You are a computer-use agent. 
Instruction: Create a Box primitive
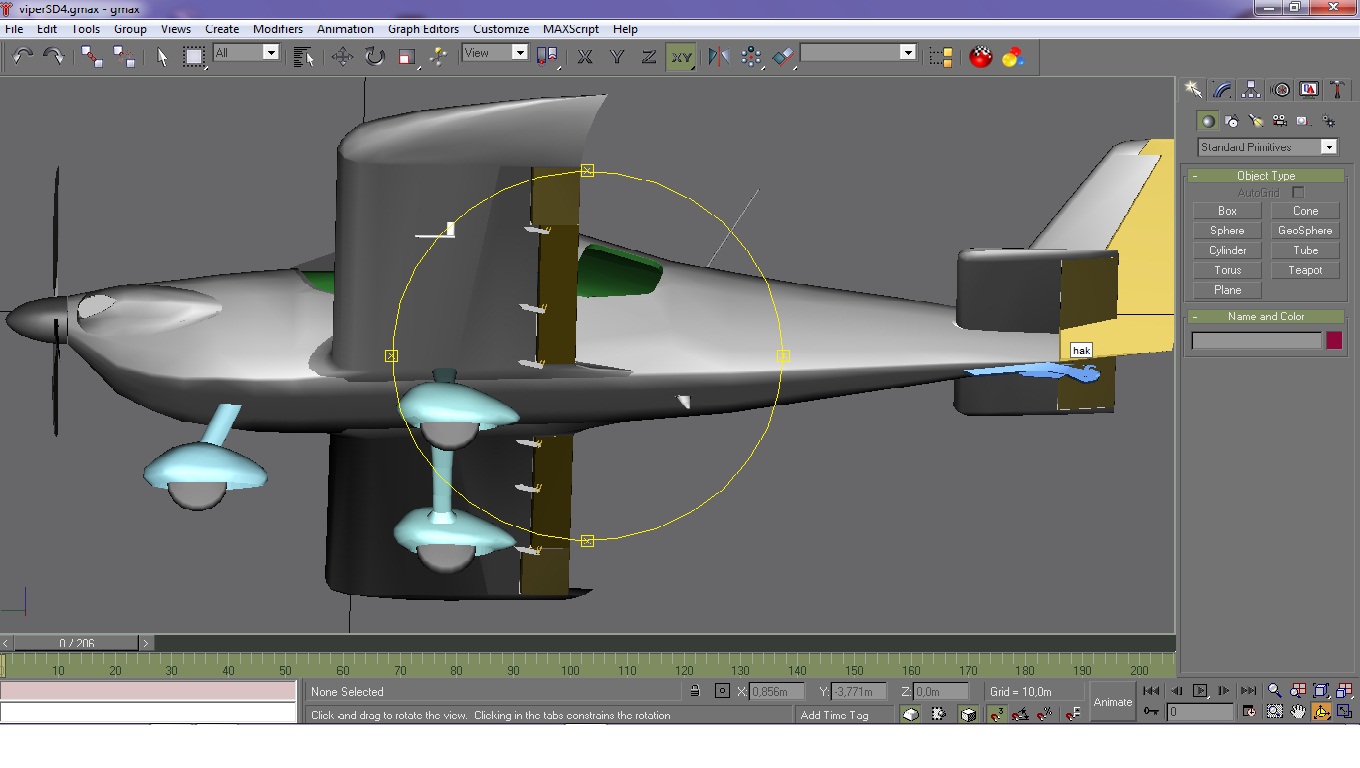pos(1227,211)
